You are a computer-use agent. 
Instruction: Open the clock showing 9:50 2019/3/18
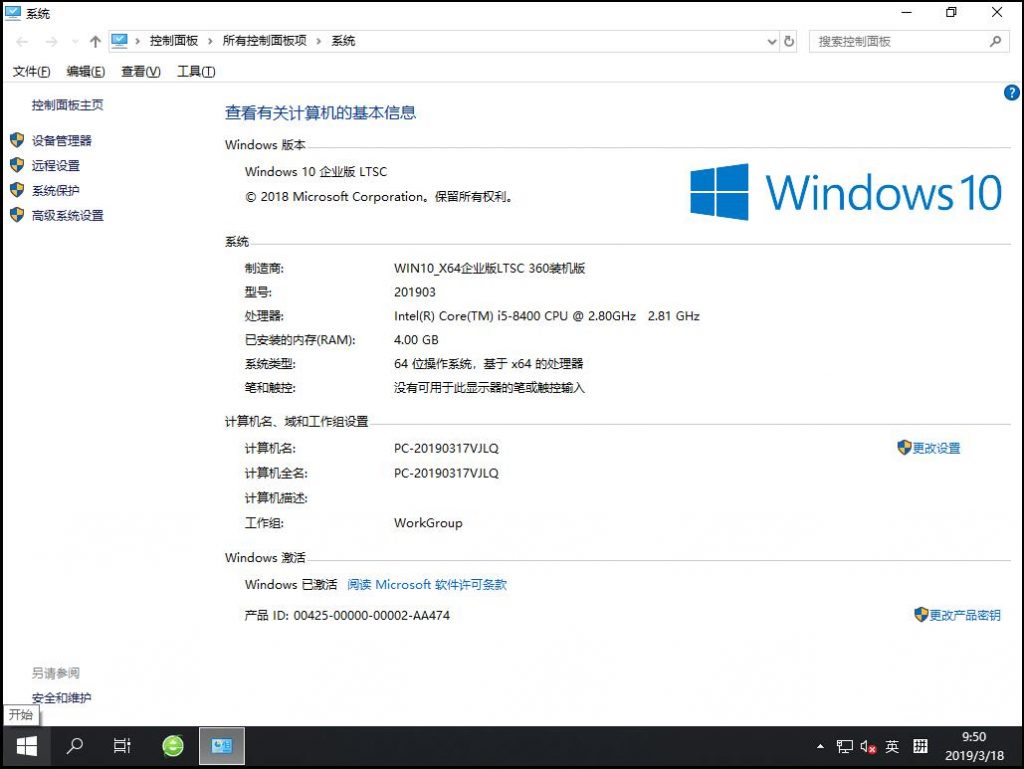click(x=974, y=746)
